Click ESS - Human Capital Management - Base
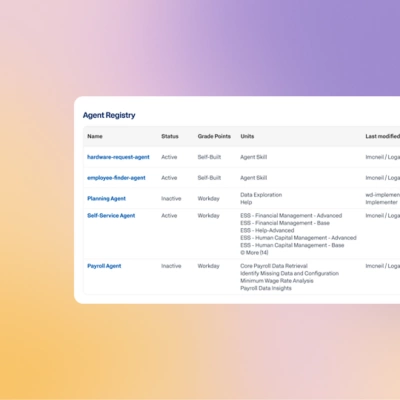The image size is (400, 400). pyautogui.click(x=292, y=245)
